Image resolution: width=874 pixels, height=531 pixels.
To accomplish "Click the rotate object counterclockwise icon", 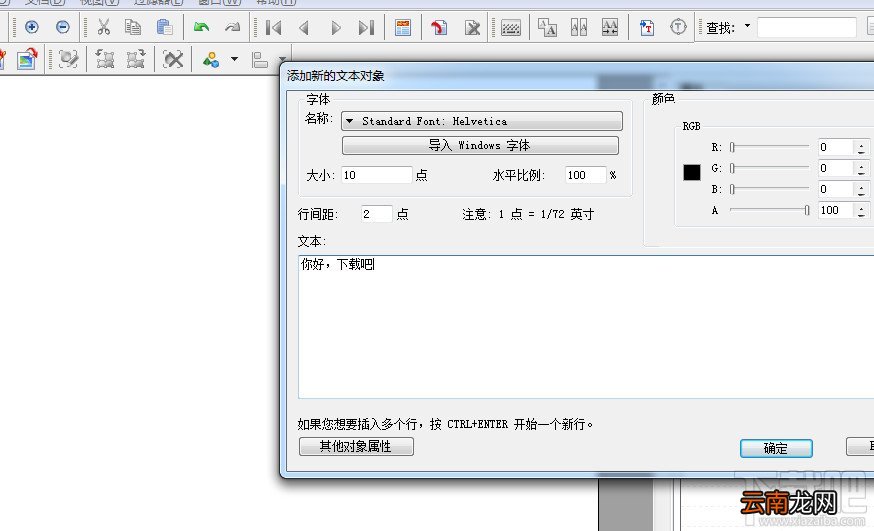I will pos(105,59).
